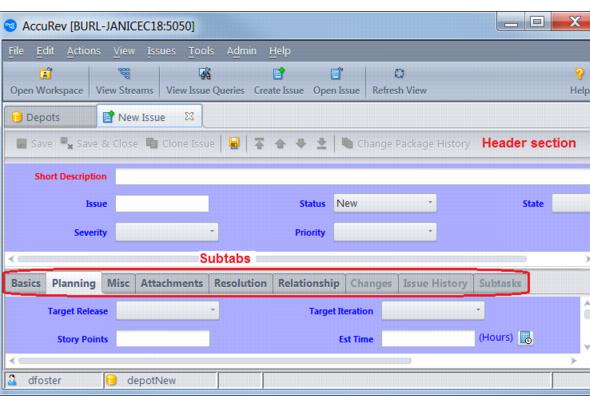Click the yellow disk icon beside Clone Issue

coord(234,143)
